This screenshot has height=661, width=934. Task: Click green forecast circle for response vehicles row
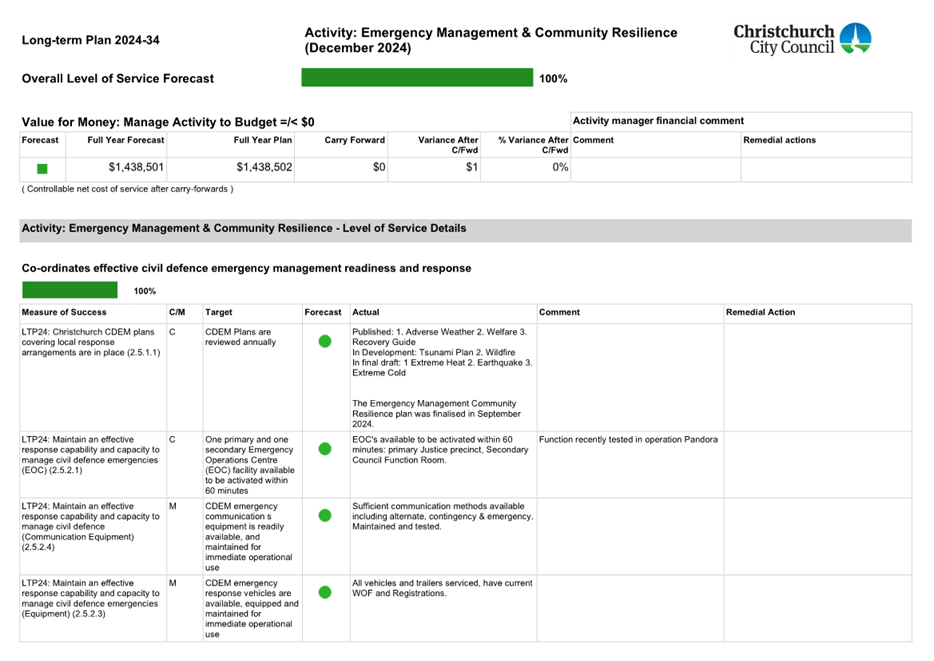324,592
